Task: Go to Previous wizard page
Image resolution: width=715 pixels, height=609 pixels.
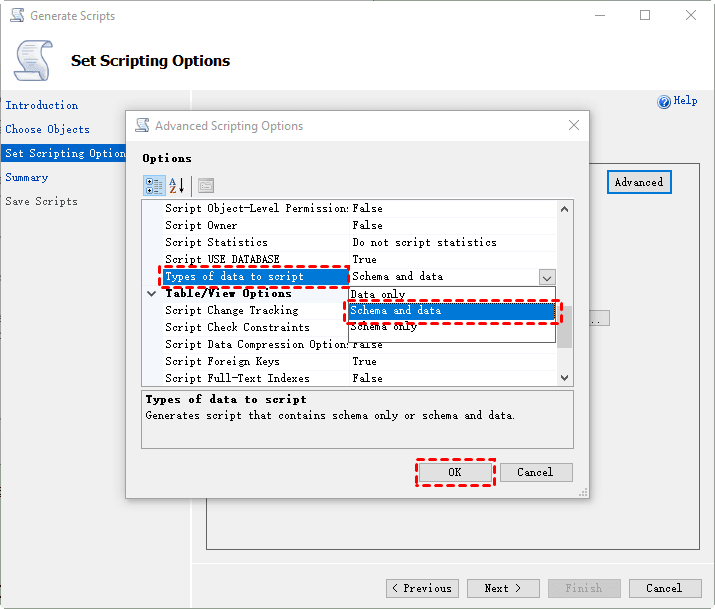Action: coord(422,588)
